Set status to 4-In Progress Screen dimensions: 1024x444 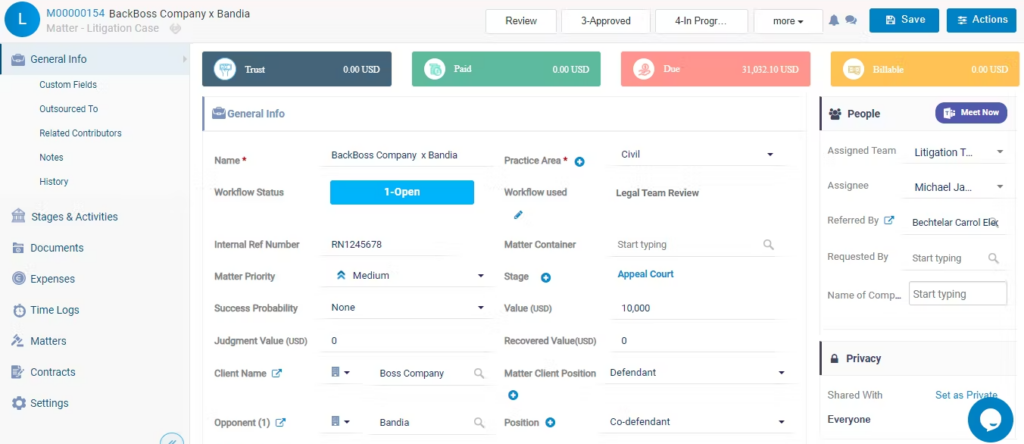click(701, 21)
